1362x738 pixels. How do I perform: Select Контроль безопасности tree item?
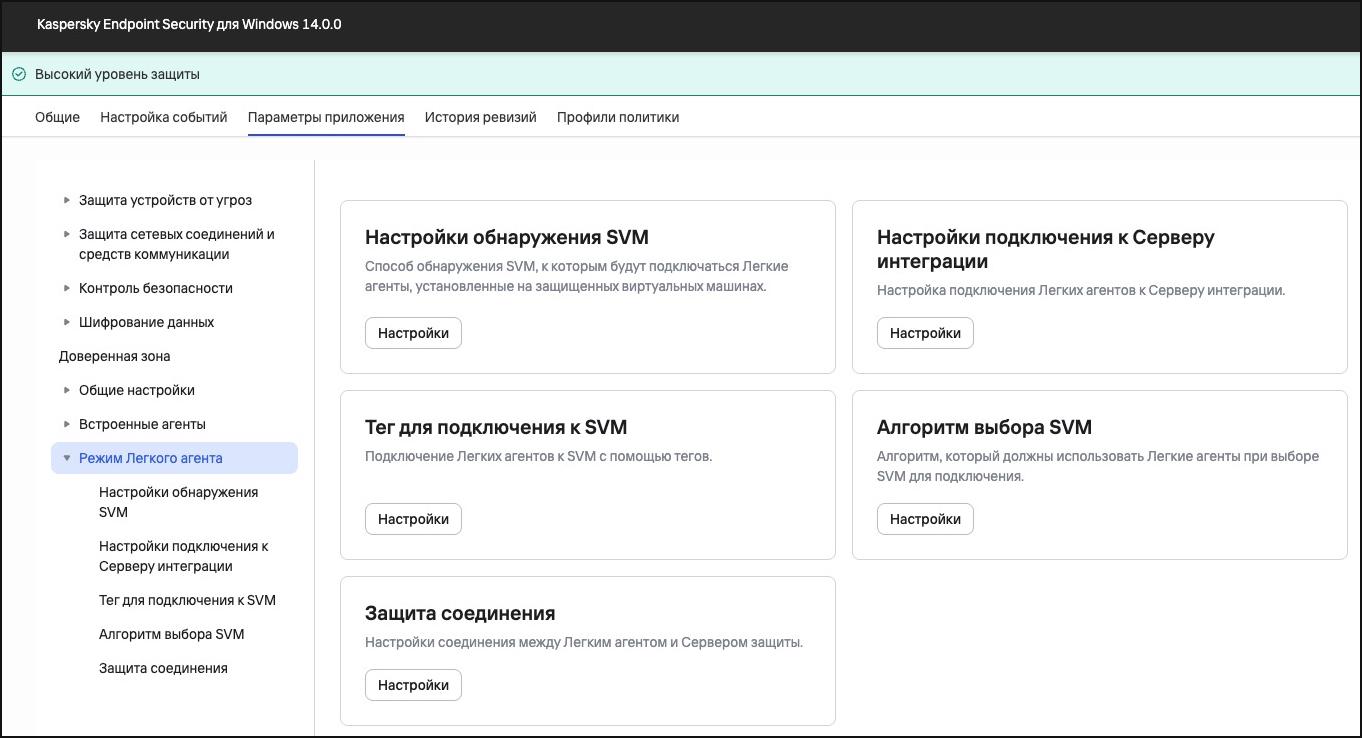coord(156,288)
